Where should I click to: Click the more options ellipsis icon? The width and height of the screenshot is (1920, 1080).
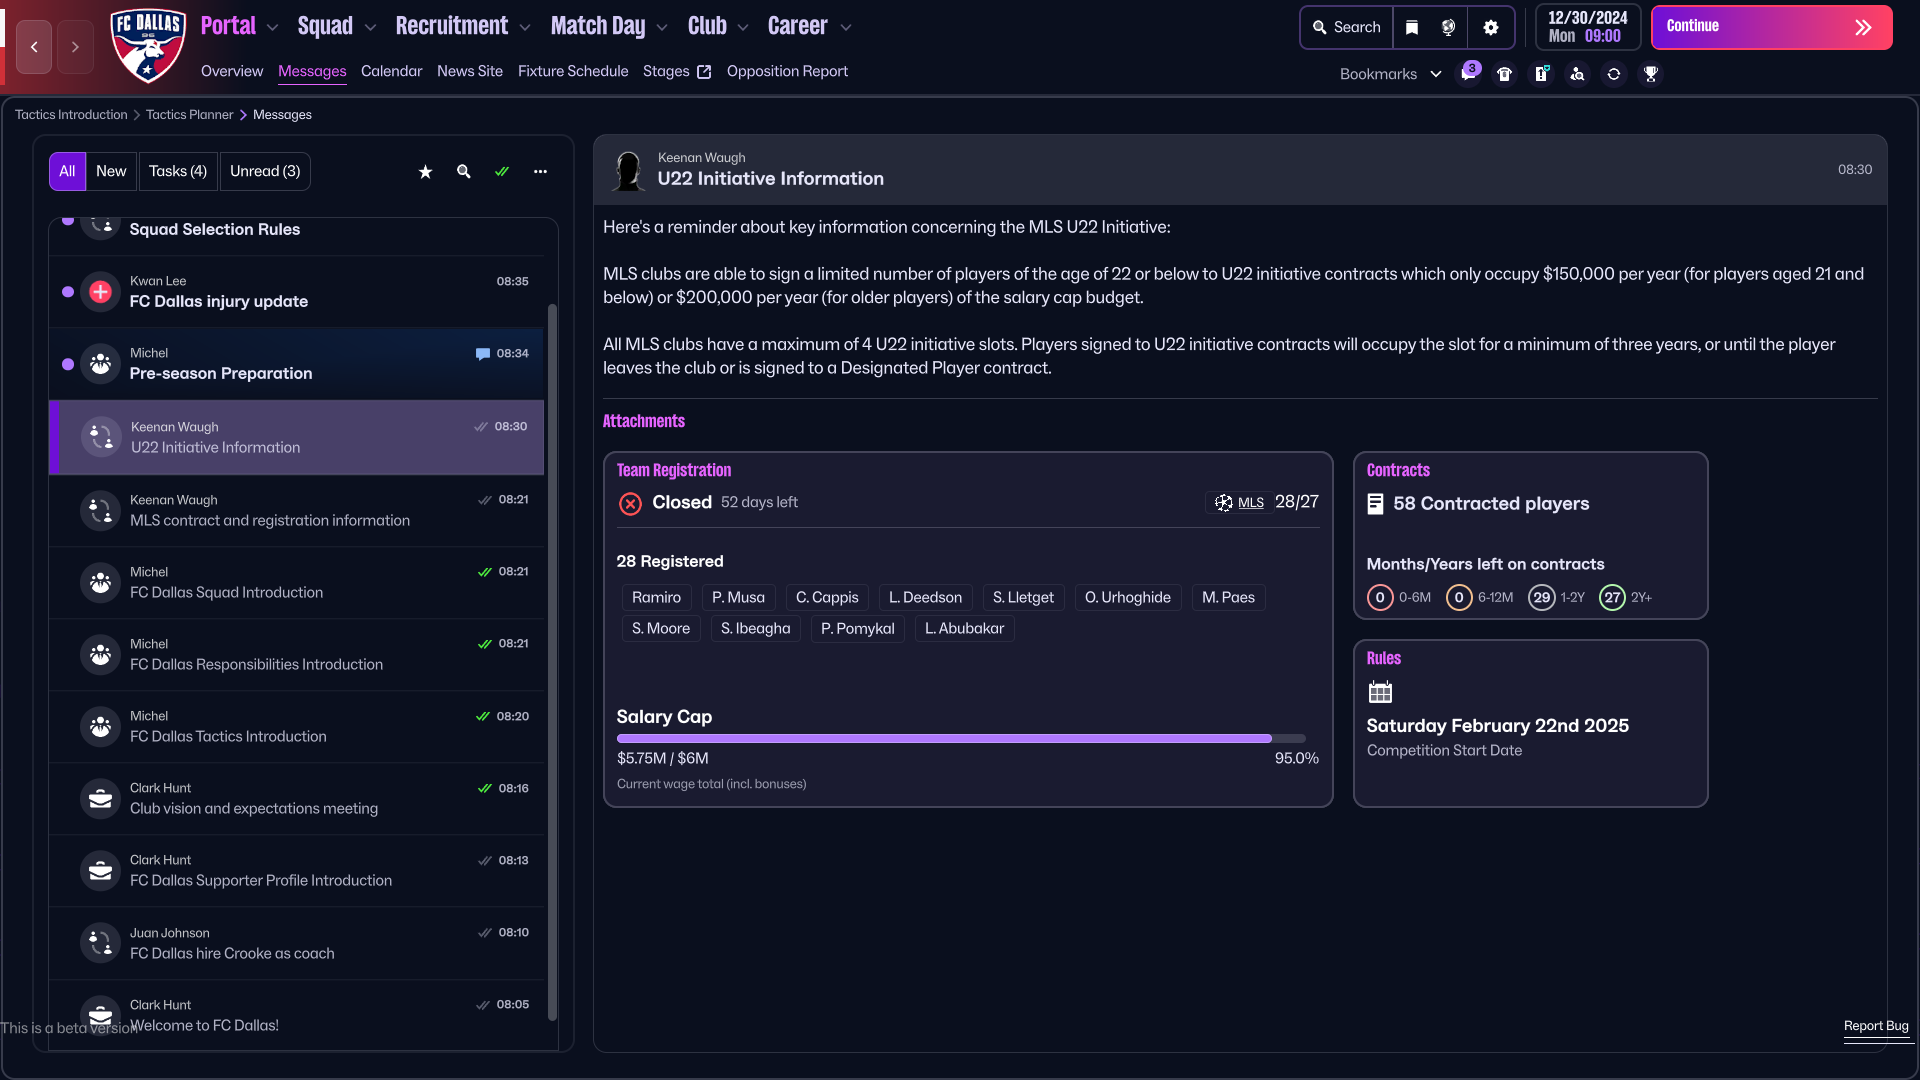pos(540,172)
